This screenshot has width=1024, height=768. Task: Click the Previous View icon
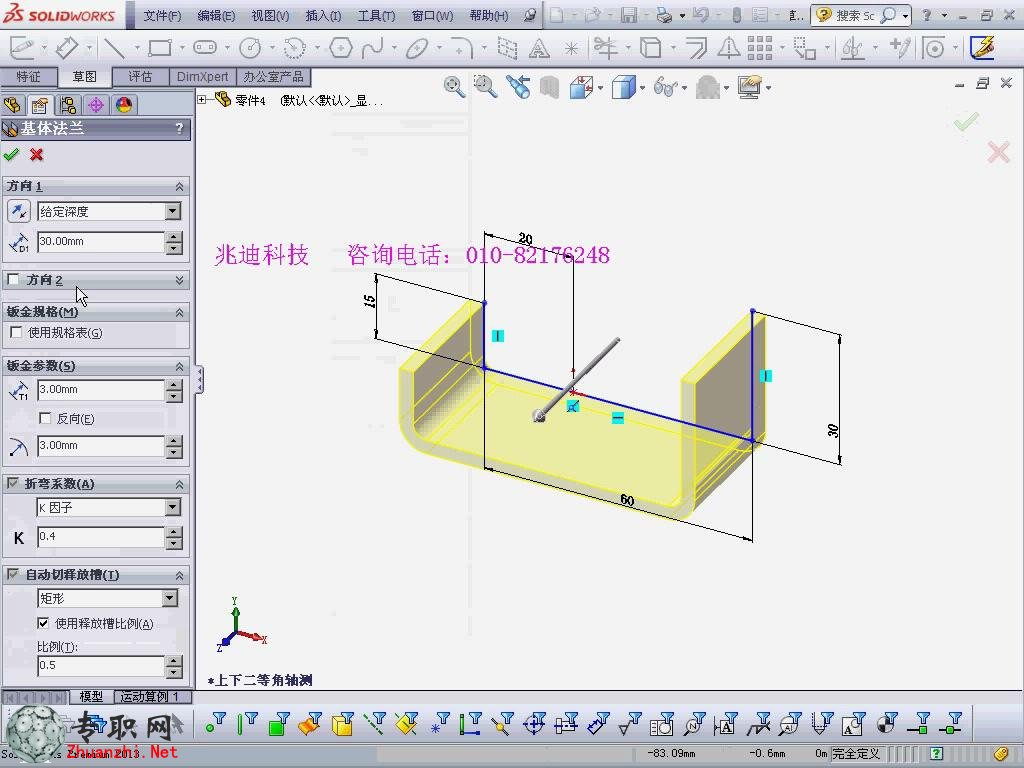click(518, 86)
